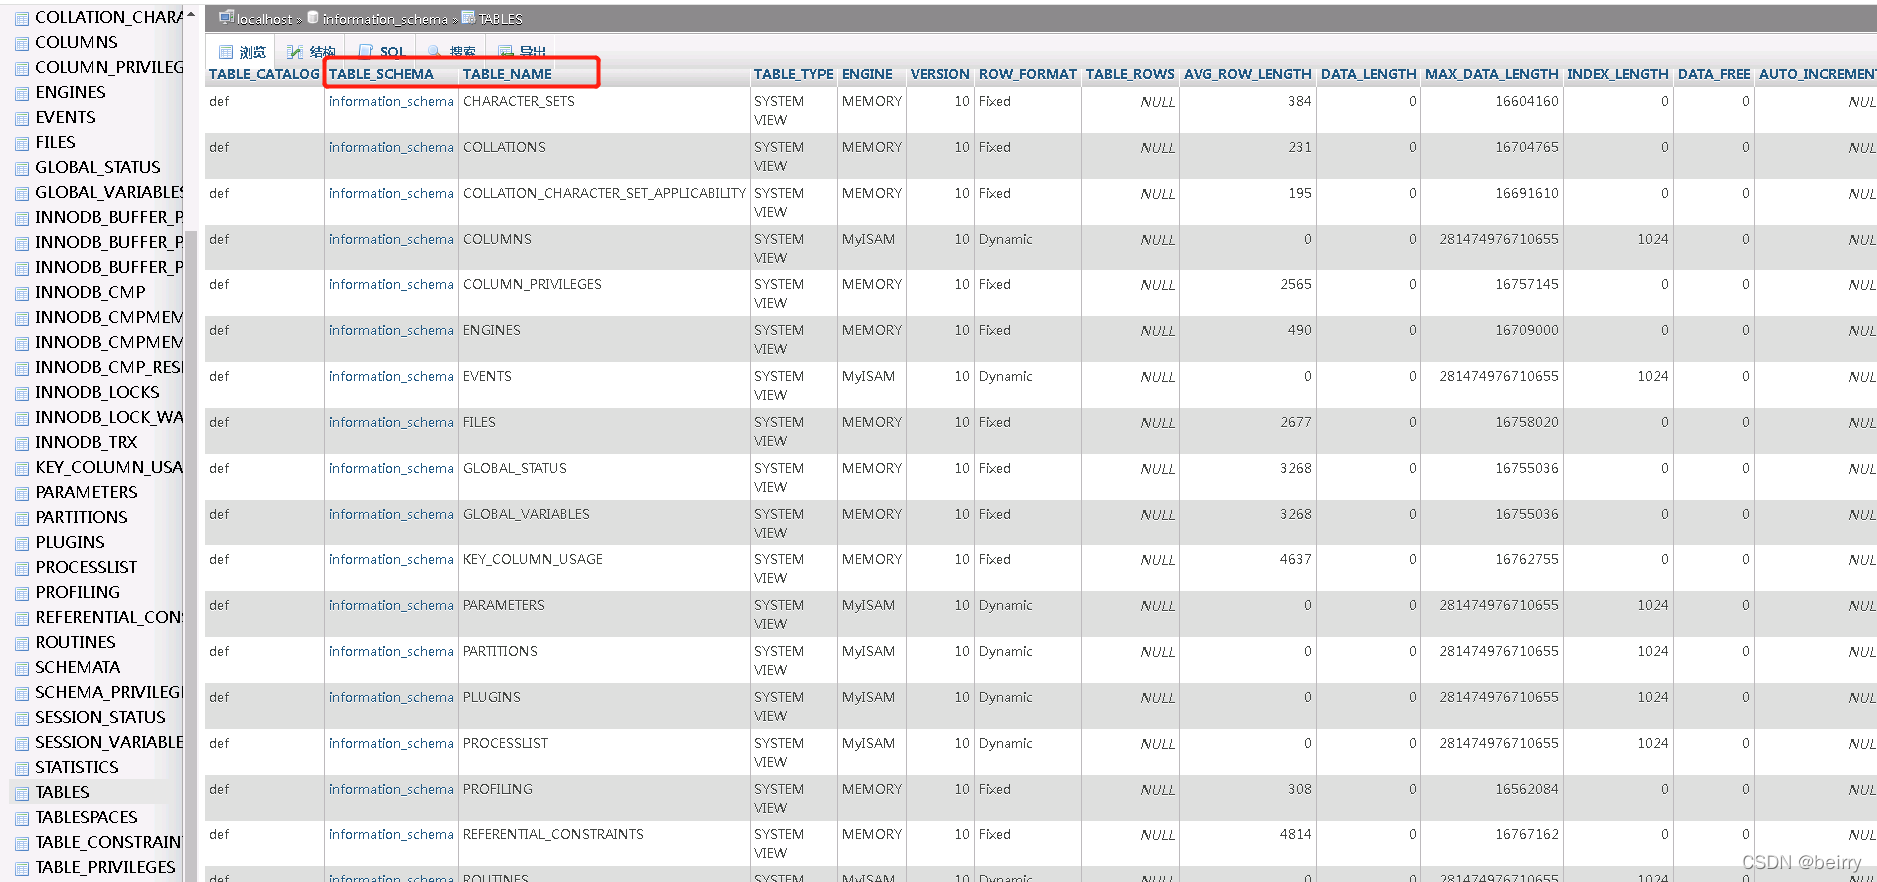Open information_schema link in COLUMNS row

pos(391,240)
